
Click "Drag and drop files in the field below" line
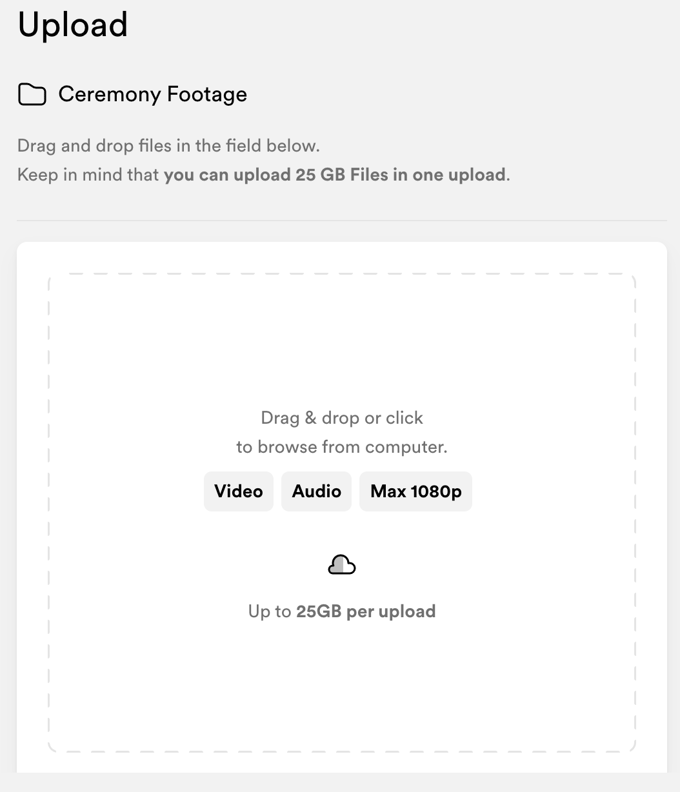(x=168, y=146)
